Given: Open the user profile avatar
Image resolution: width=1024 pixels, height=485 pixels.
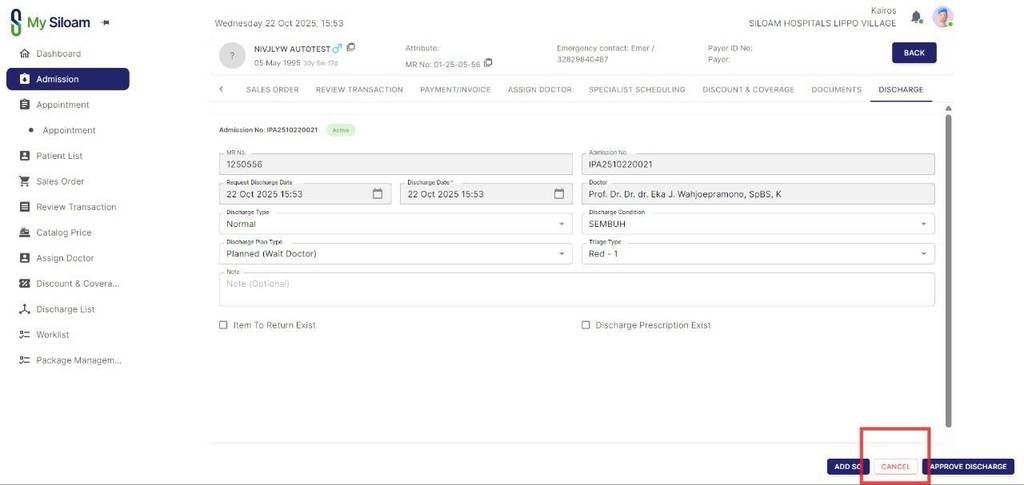Looking at the screenshot, I should tap(942, 17).
